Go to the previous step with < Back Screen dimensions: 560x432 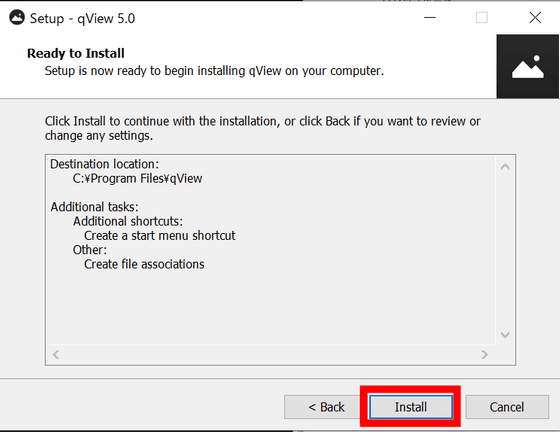click(x=326, y=407)
